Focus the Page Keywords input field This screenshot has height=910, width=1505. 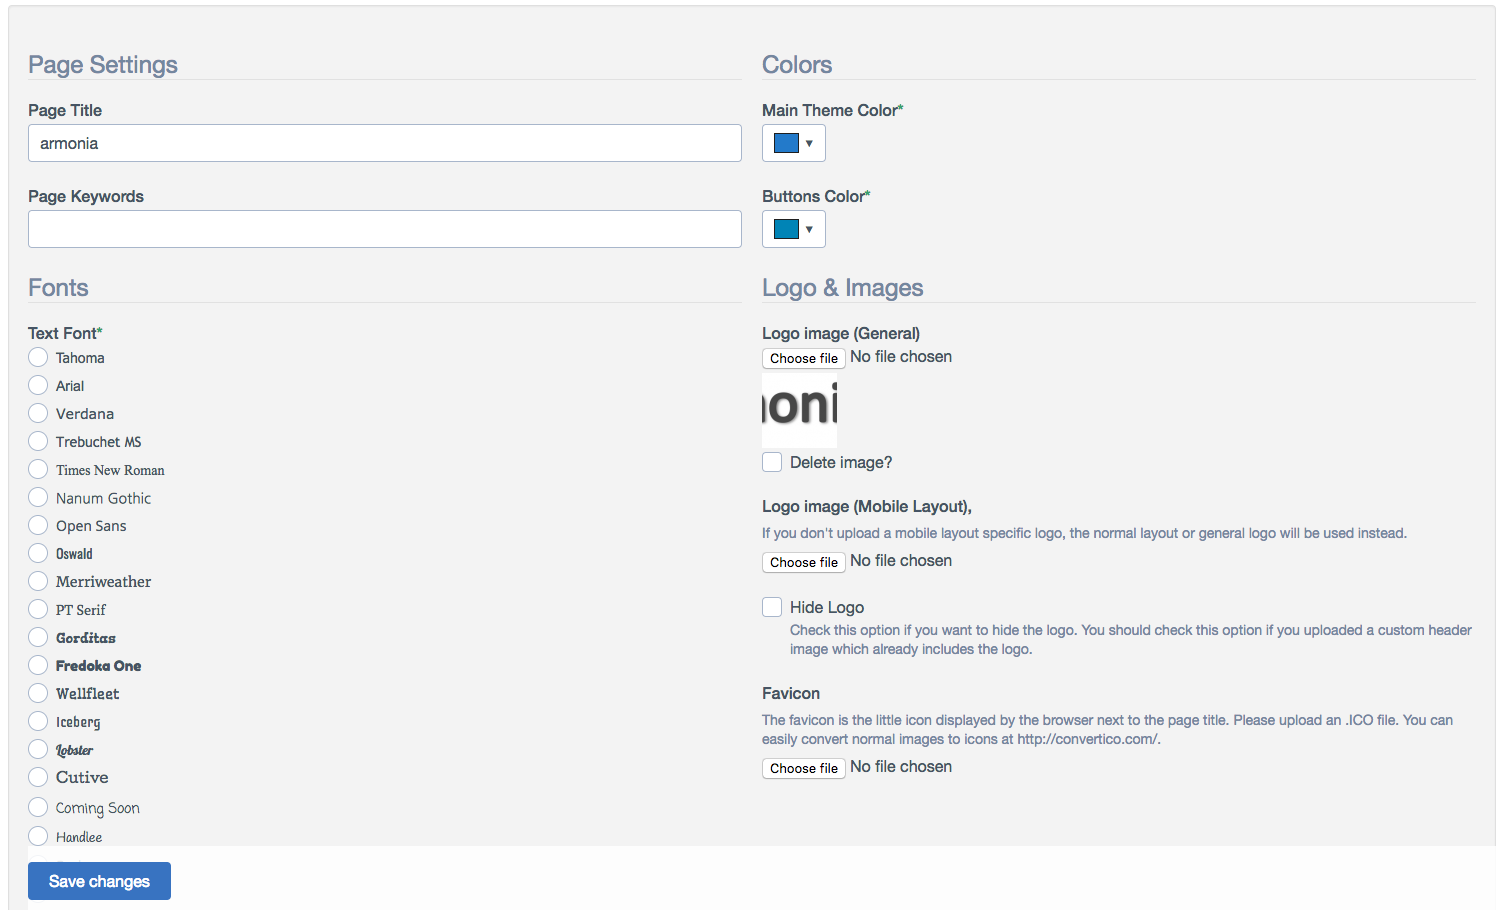click(x=385, y=229)
